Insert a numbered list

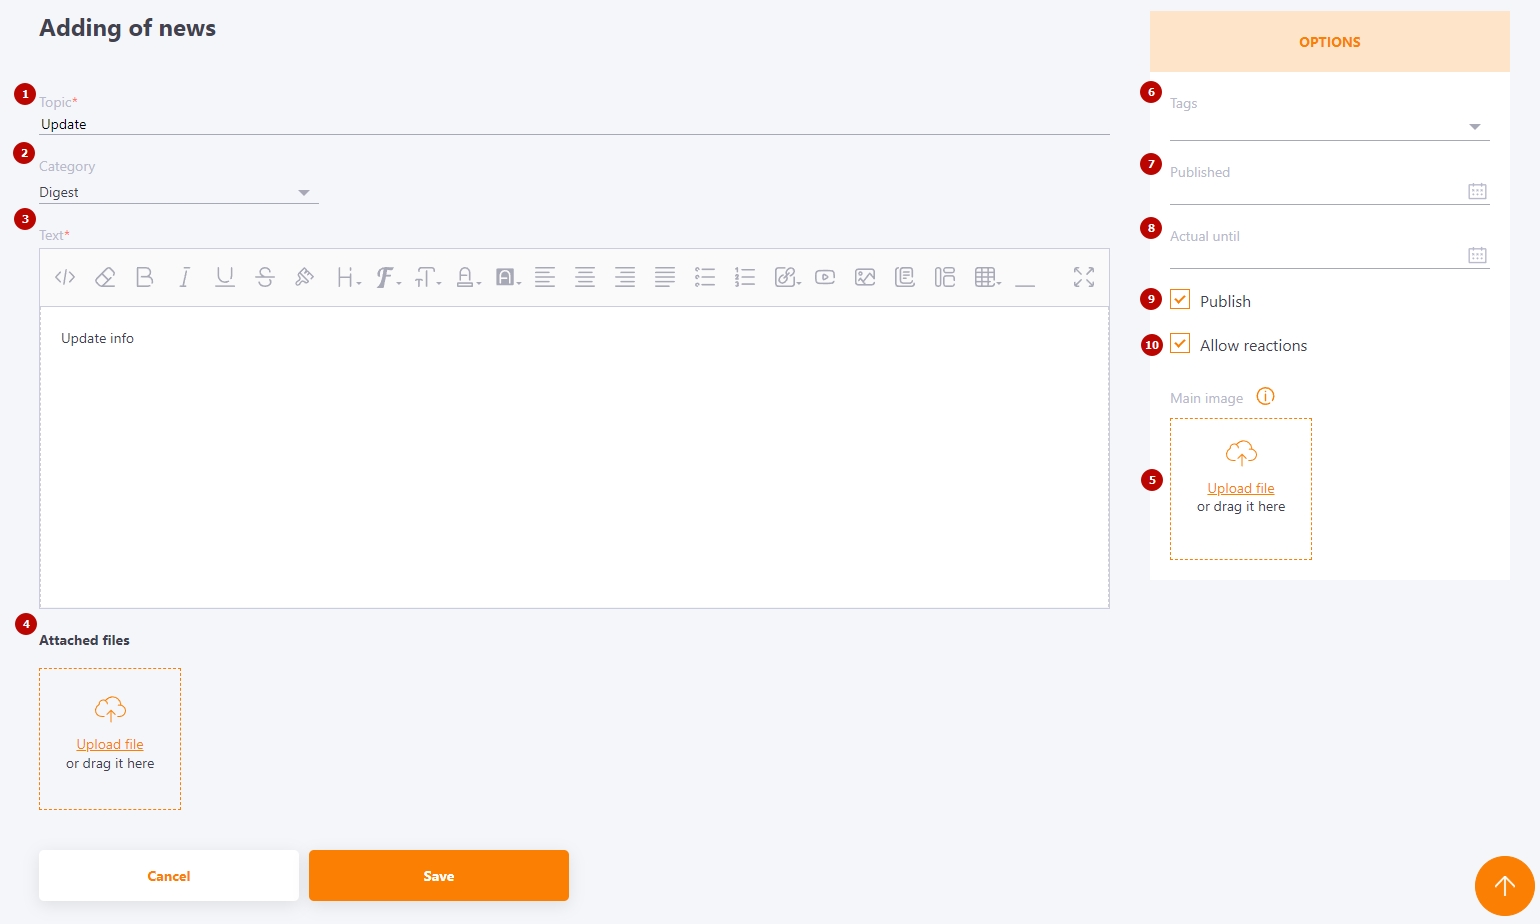745,277
